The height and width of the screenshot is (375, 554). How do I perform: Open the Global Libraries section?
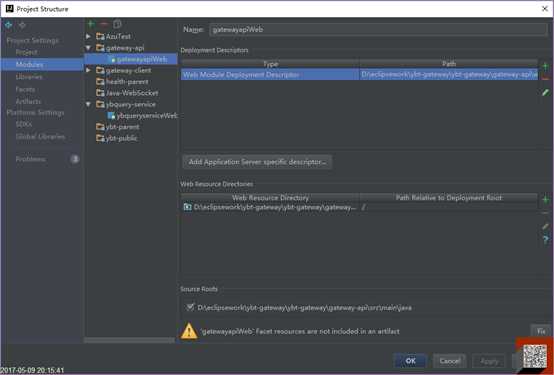(40, 136)
